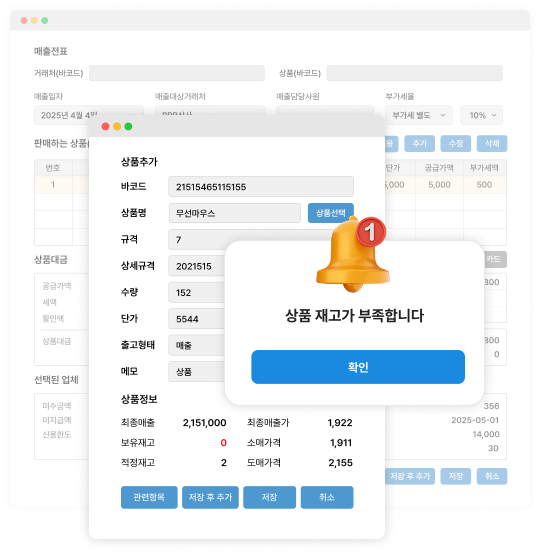Screen dimensions: 540x552
Task: Click the 500 tax cell in row 1
Action: (x=484, y=184)
